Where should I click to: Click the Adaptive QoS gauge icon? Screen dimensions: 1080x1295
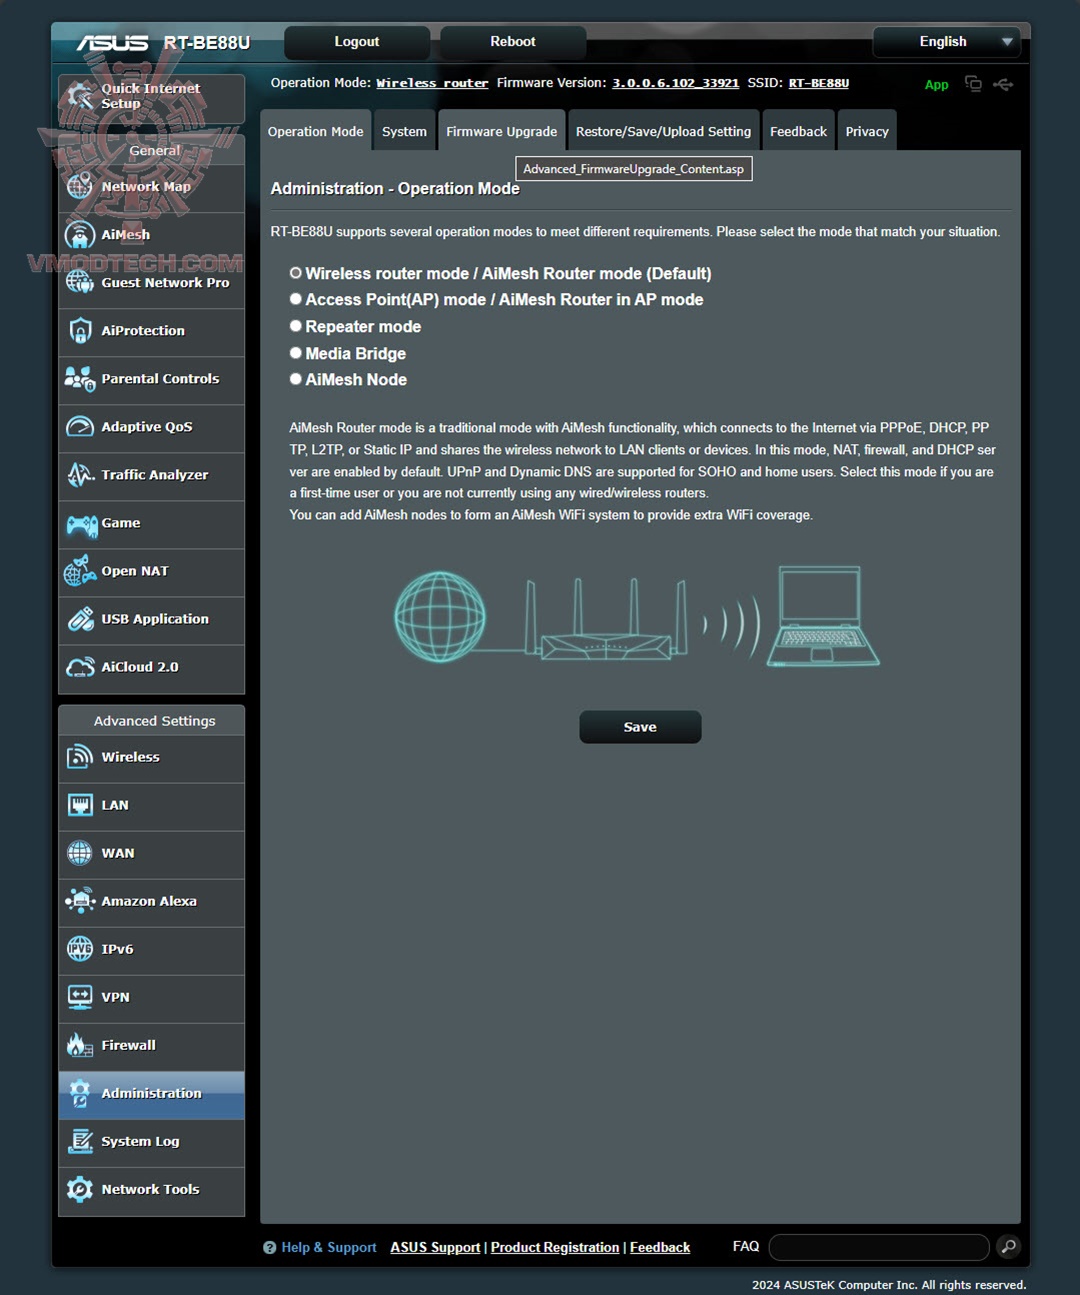(80, 426)
